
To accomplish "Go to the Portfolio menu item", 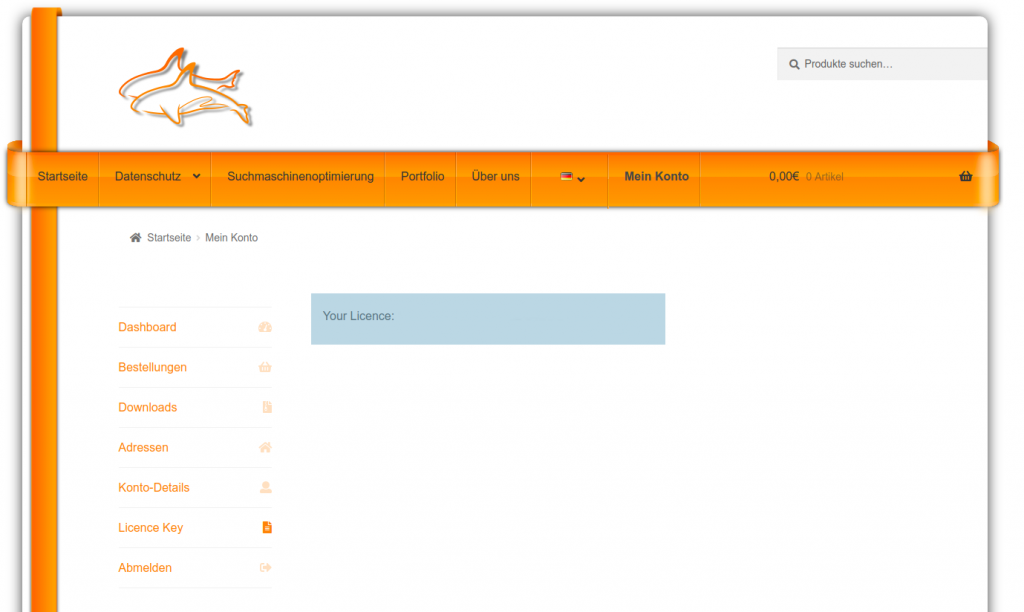I will (422, 176).
